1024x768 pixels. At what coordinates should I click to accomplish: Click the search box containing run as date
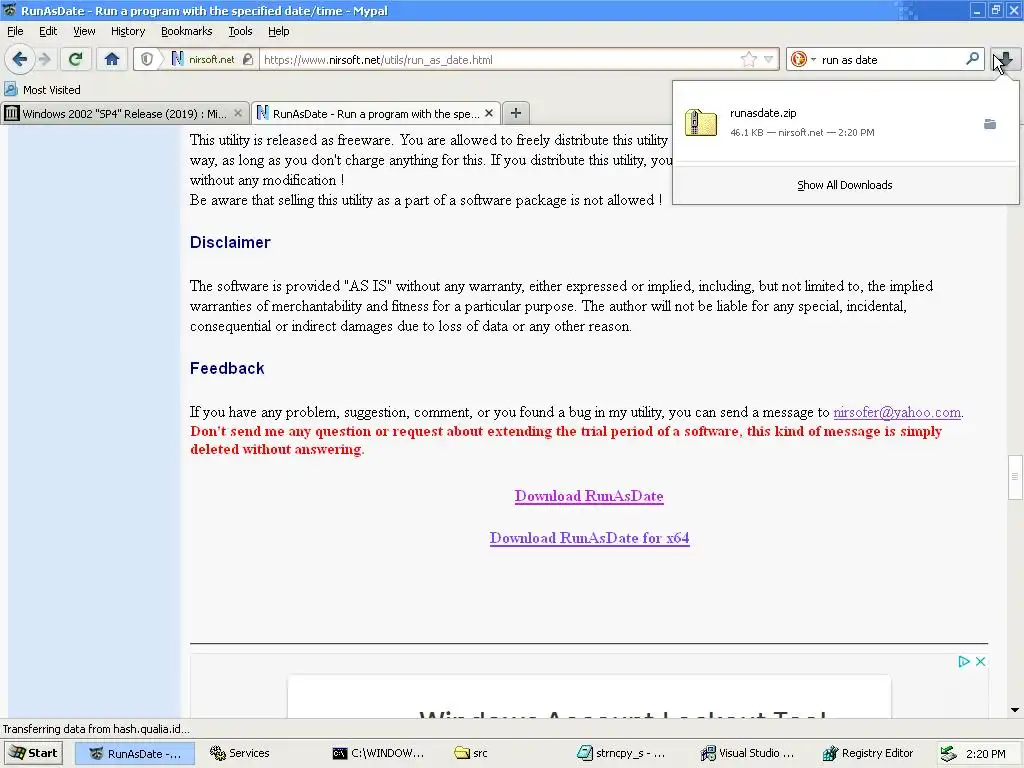(891, 59)
